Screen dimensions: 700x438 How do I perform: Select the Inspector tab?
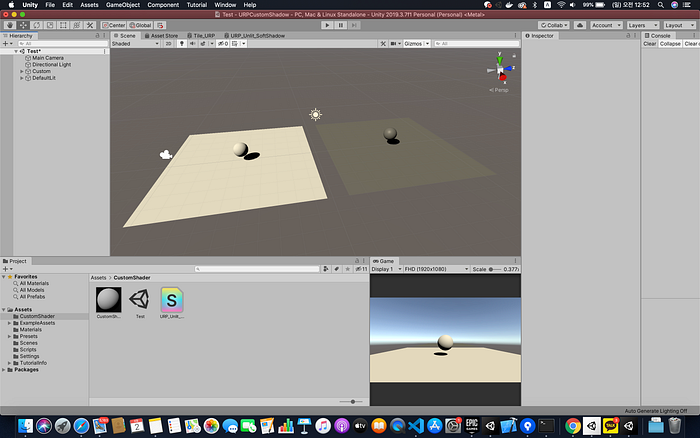point(540,35)
